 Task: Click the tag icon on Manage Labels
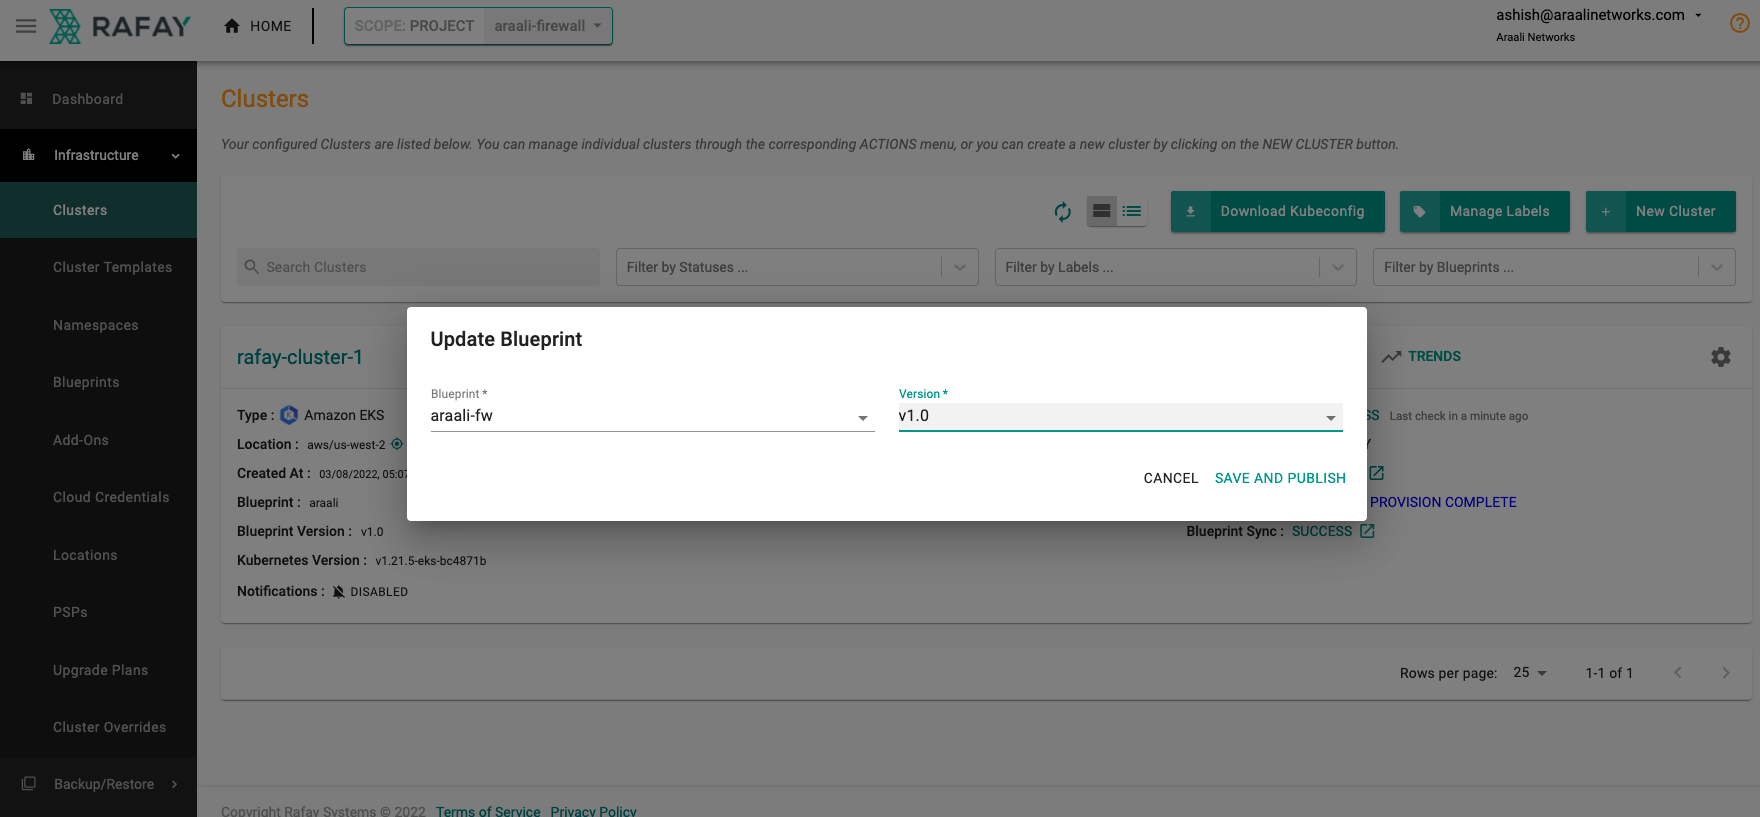[1419, 212]
